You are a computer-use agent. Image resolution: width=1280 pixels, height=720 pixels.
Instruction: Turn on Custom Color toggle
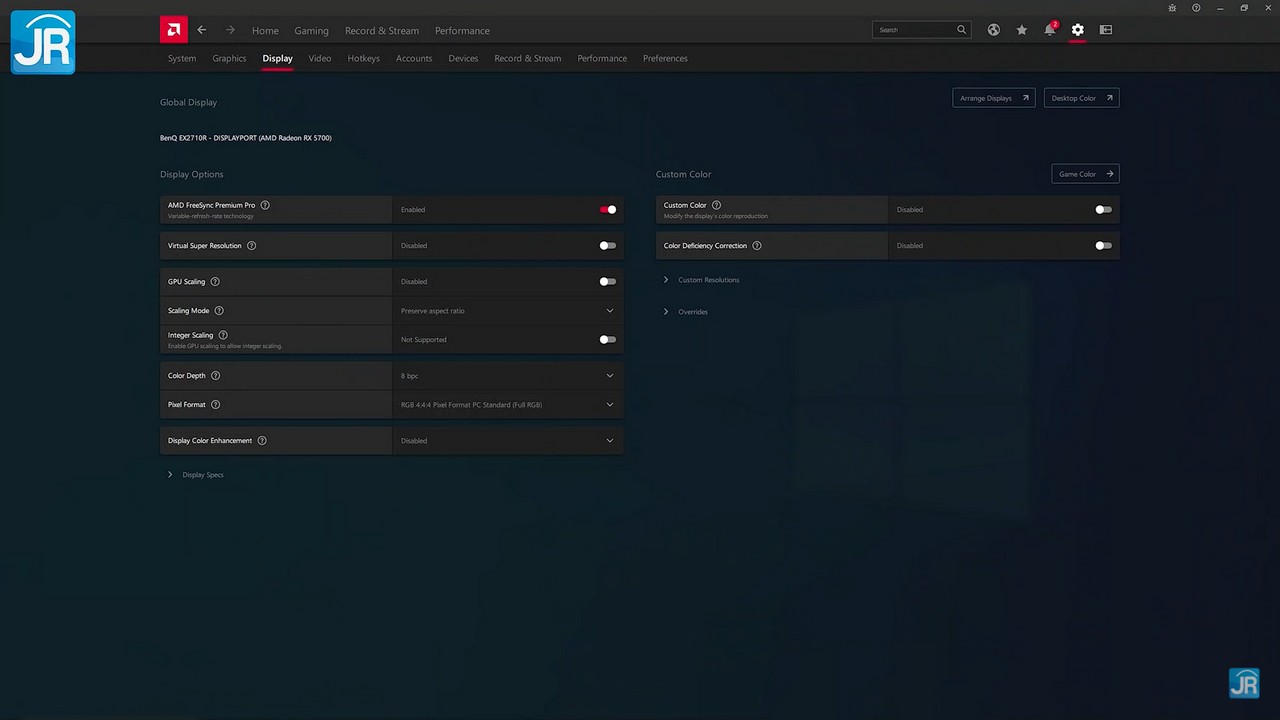pyautogui.click(x=1103, y=210)
